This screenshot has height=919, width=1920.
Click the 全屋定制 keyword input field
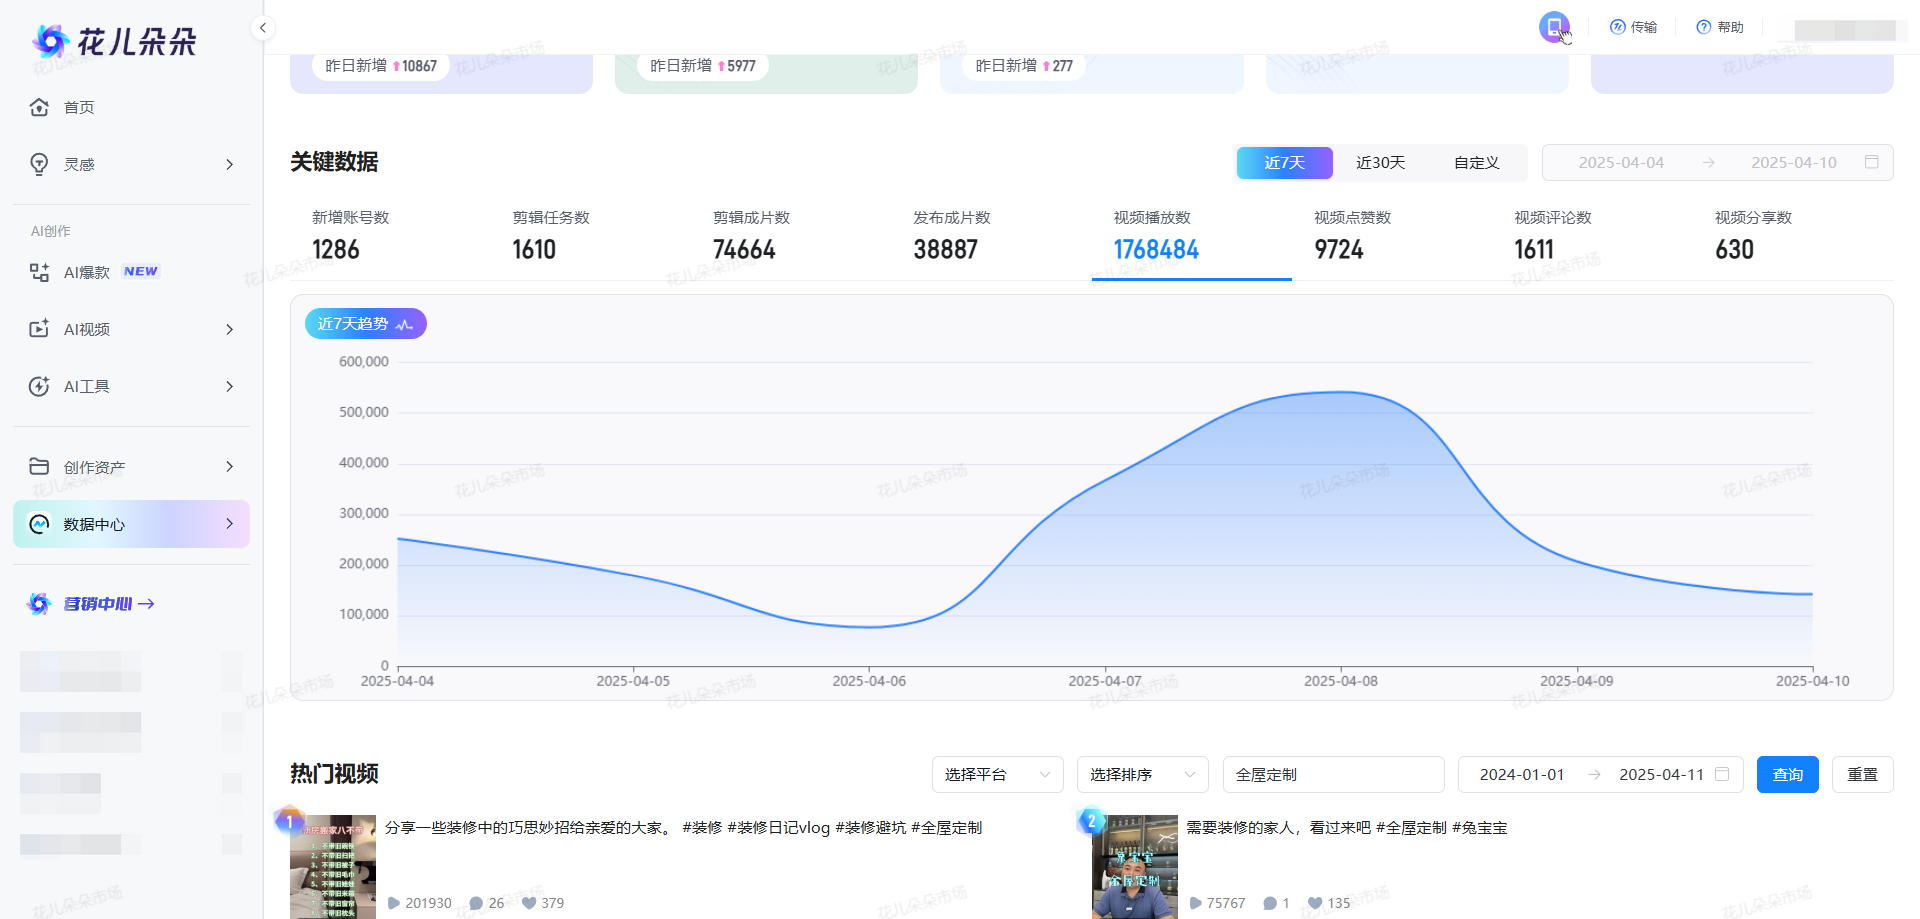[1332, 775]
